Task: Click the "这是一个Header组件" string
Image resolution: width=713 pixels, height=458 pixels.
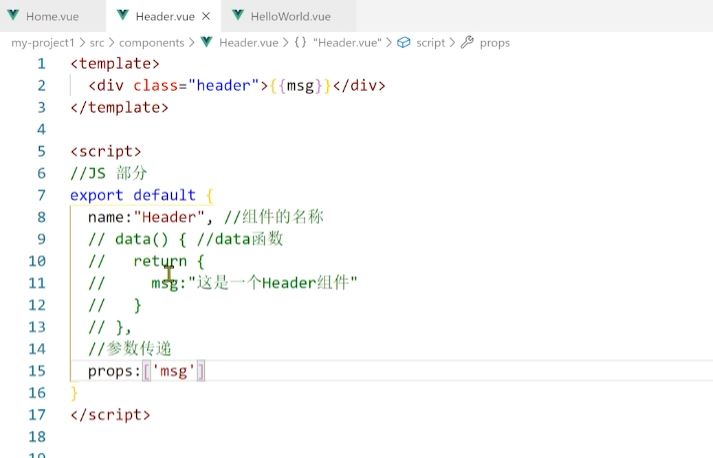Action: [x=273, y=283]
